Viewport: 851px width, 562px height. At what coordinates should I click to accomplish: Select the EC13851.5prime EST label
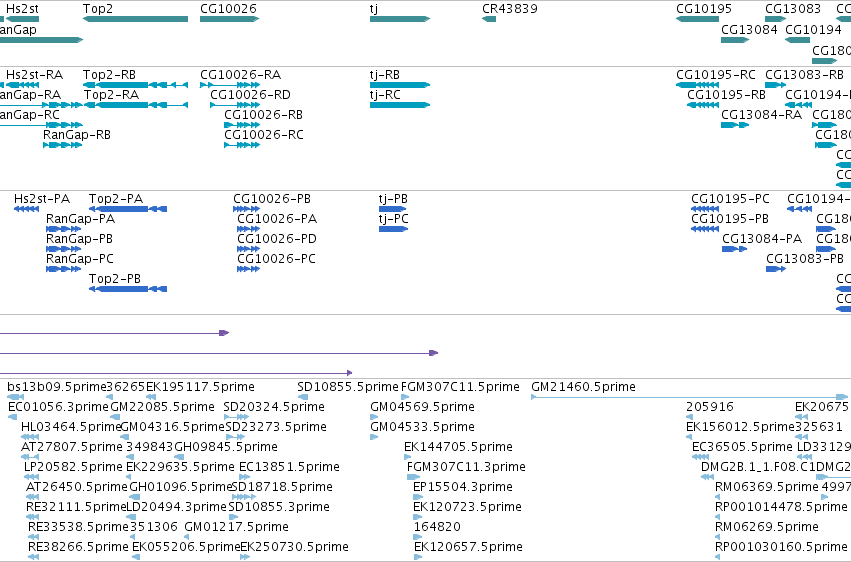point(289,468)
